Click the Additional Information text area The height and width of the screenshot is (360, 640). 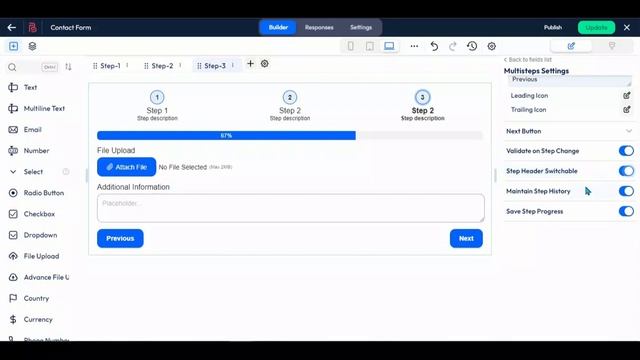coord(291,208)
